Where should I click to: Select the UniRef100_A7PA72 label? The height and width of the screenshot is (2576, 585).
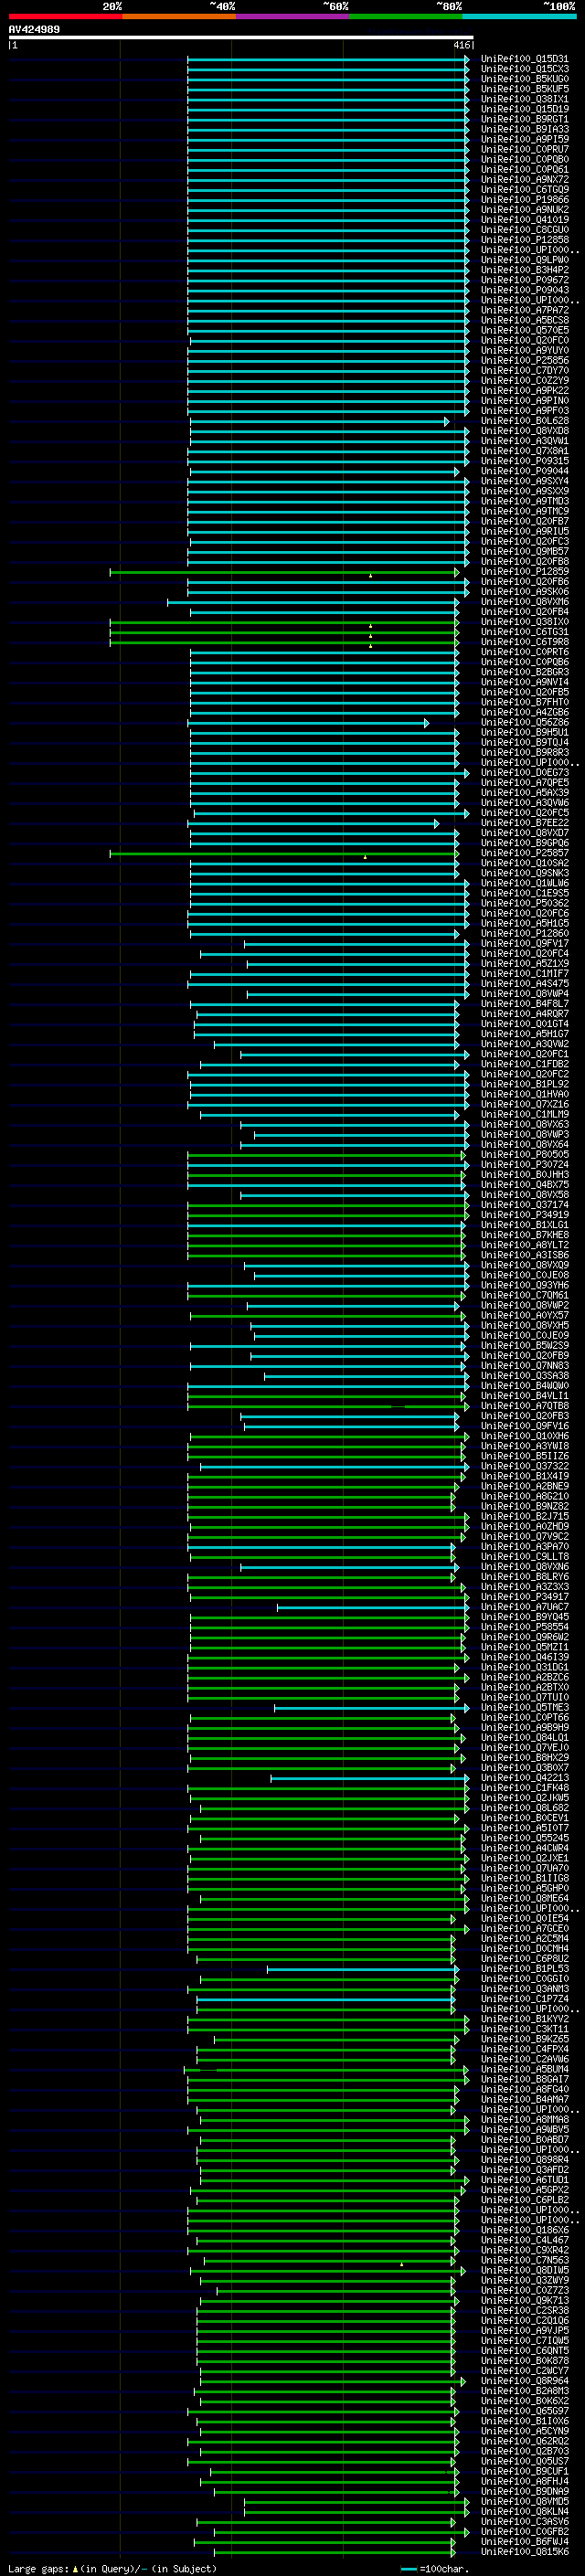[525, 310]
